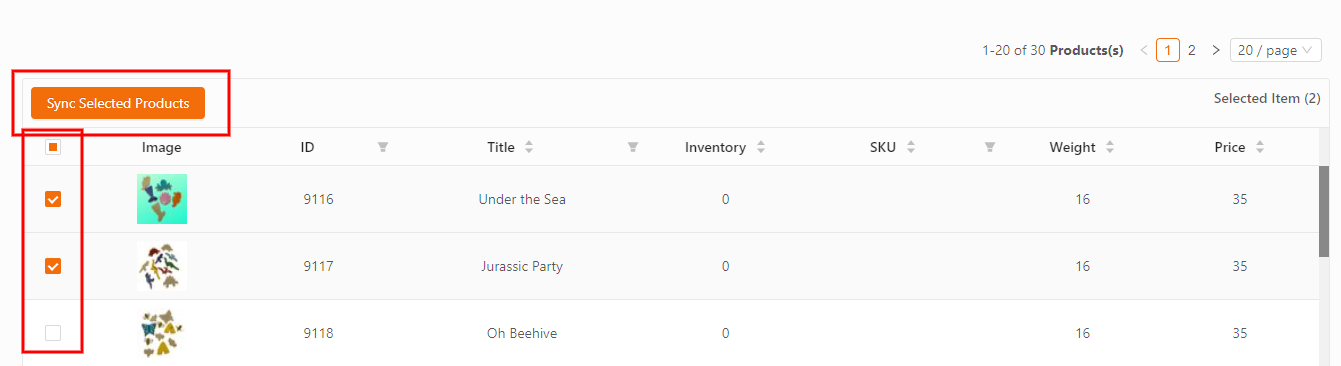Check the Oh Beehive product checkbox
The width and height of the screenshot is (1341, 366).
pos(53,333)
